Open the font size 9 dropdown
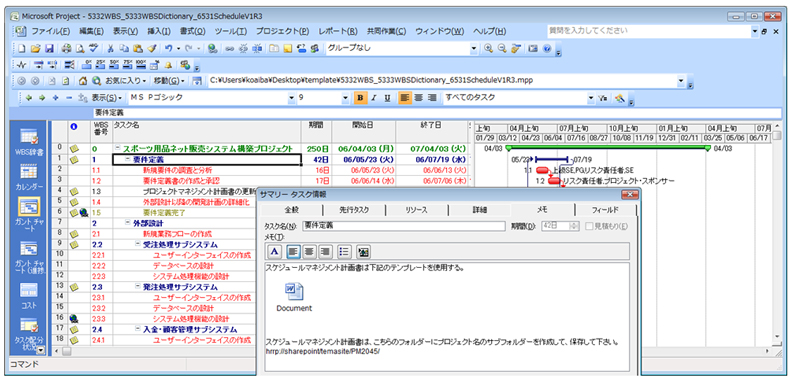The width and height of the screenshot is (790, 380). 345,98
